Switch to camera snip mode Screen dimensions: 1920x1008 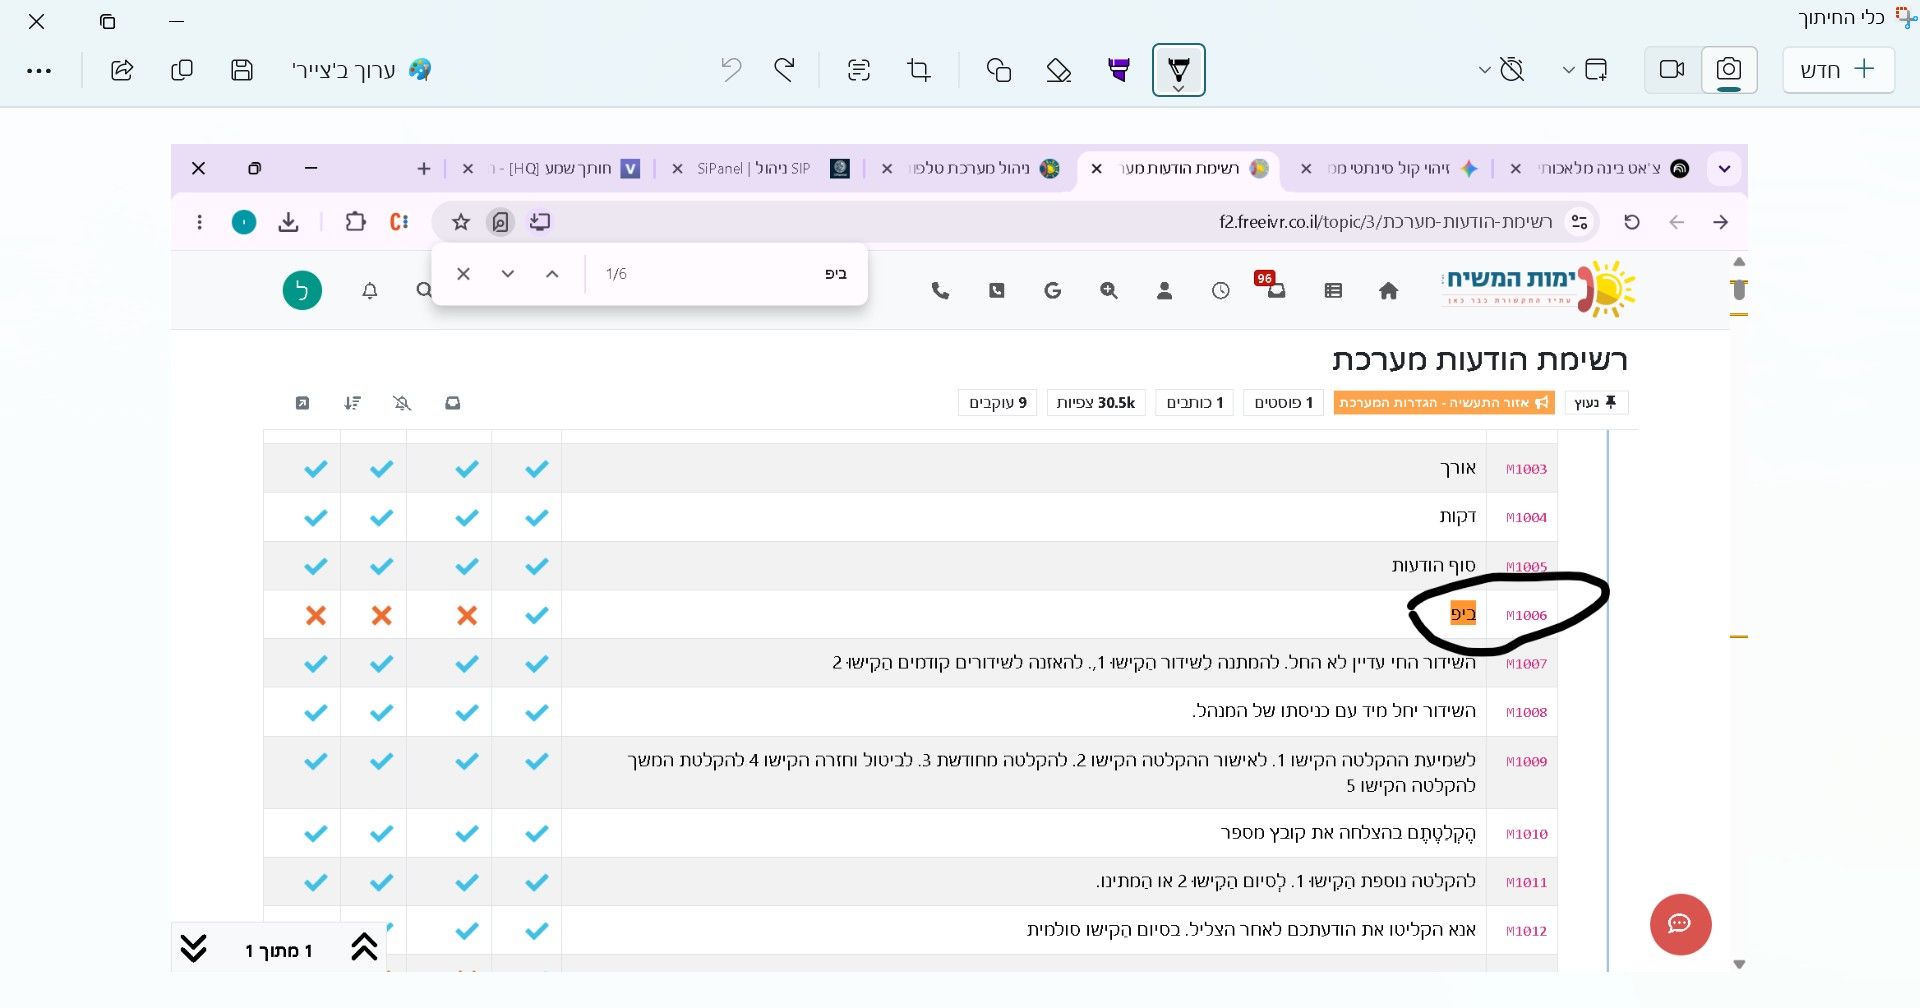click(x=1729, y=70)
